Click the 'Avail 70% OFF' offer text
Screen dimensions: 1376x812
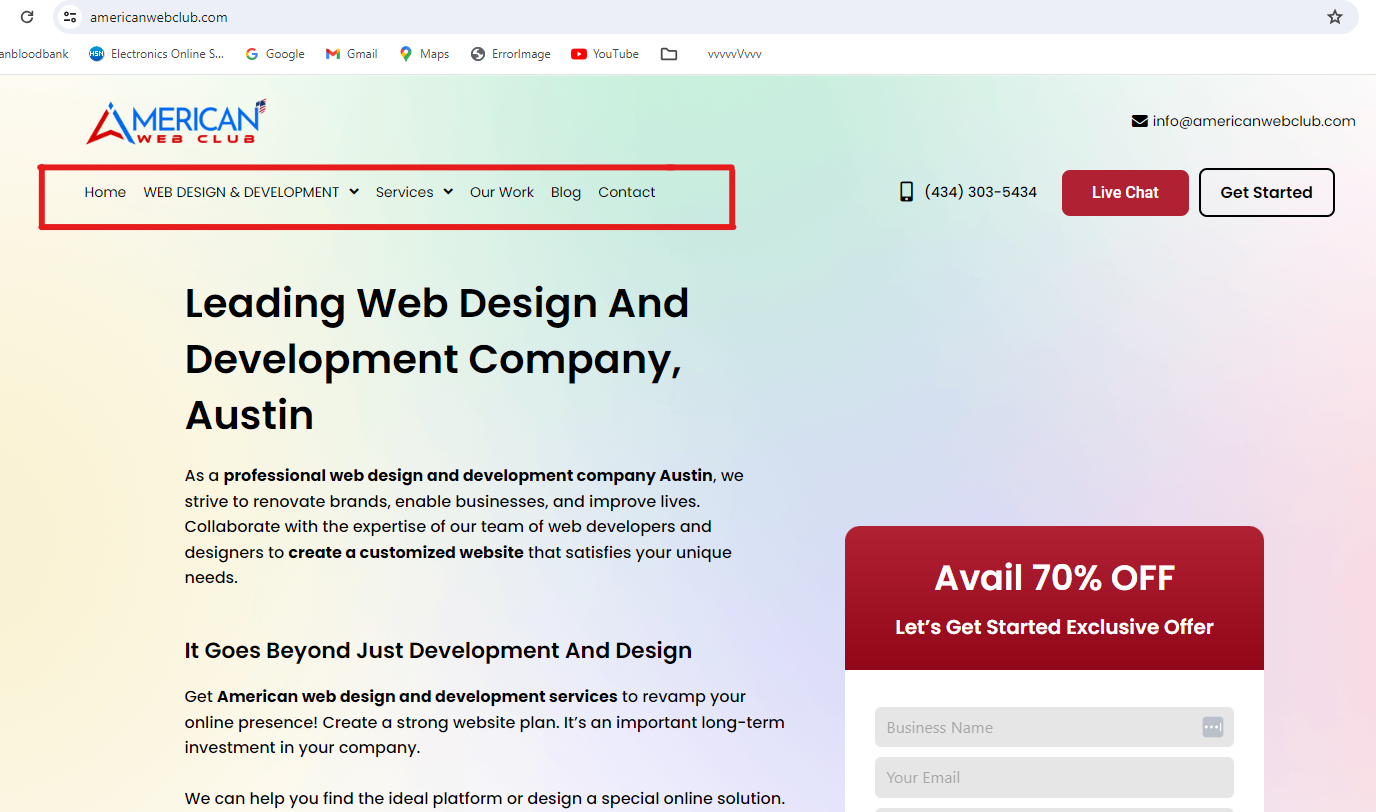(x=1054, y=578)
